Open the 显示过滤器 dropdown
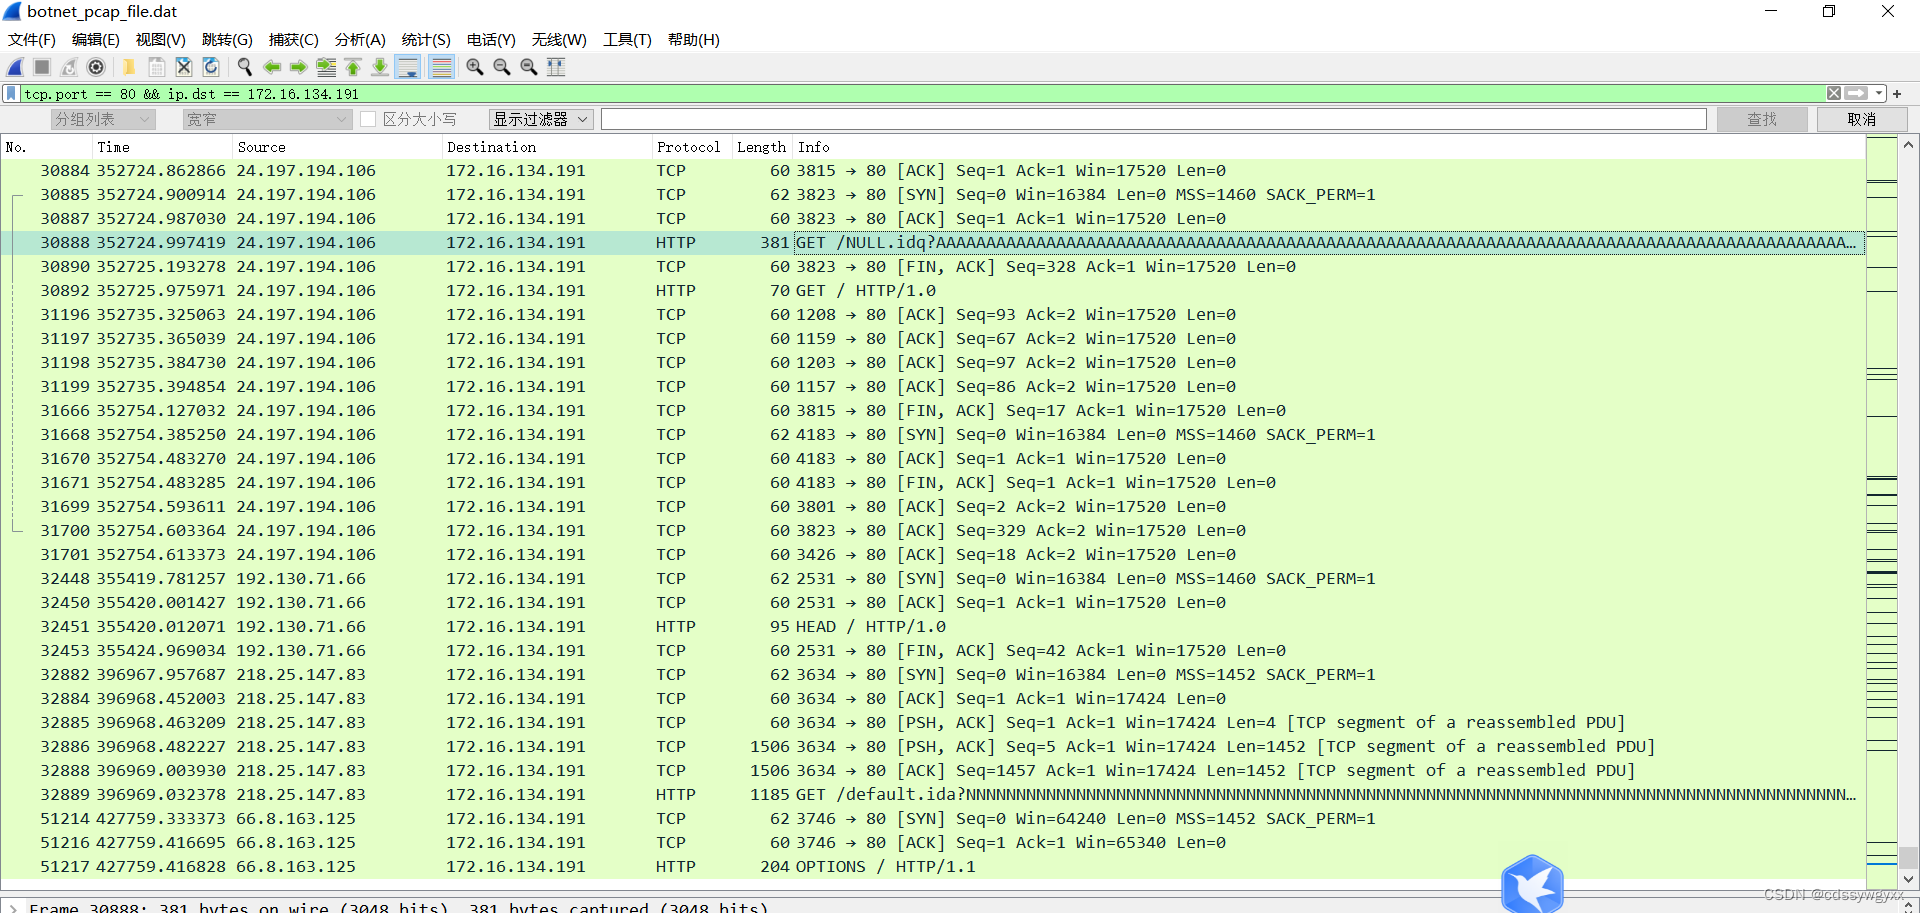Screen dimensions: 1920x913 [541, 119]
